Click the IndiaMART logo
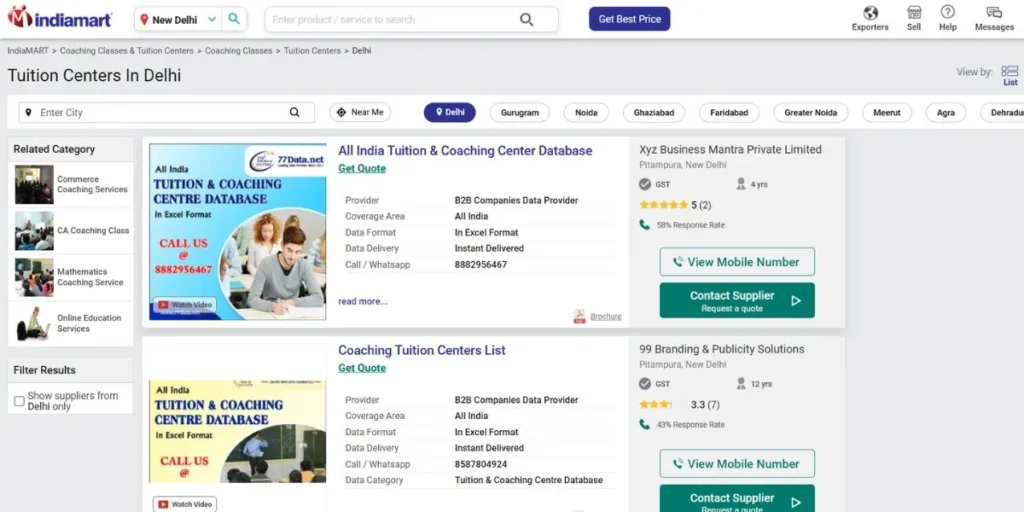 click(59, 18)
